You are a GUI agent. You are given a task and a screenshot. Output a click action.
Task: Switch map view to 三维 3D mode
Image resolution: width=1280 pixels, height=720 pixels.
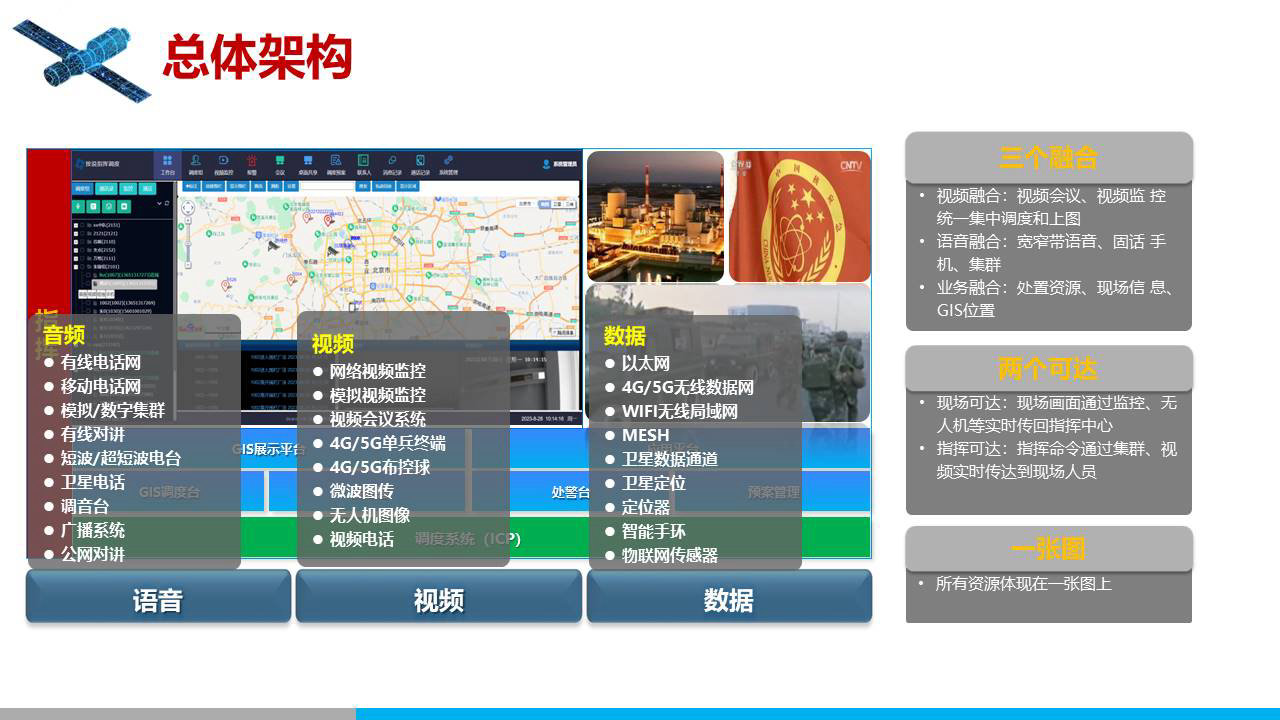(x=572, y=204)
